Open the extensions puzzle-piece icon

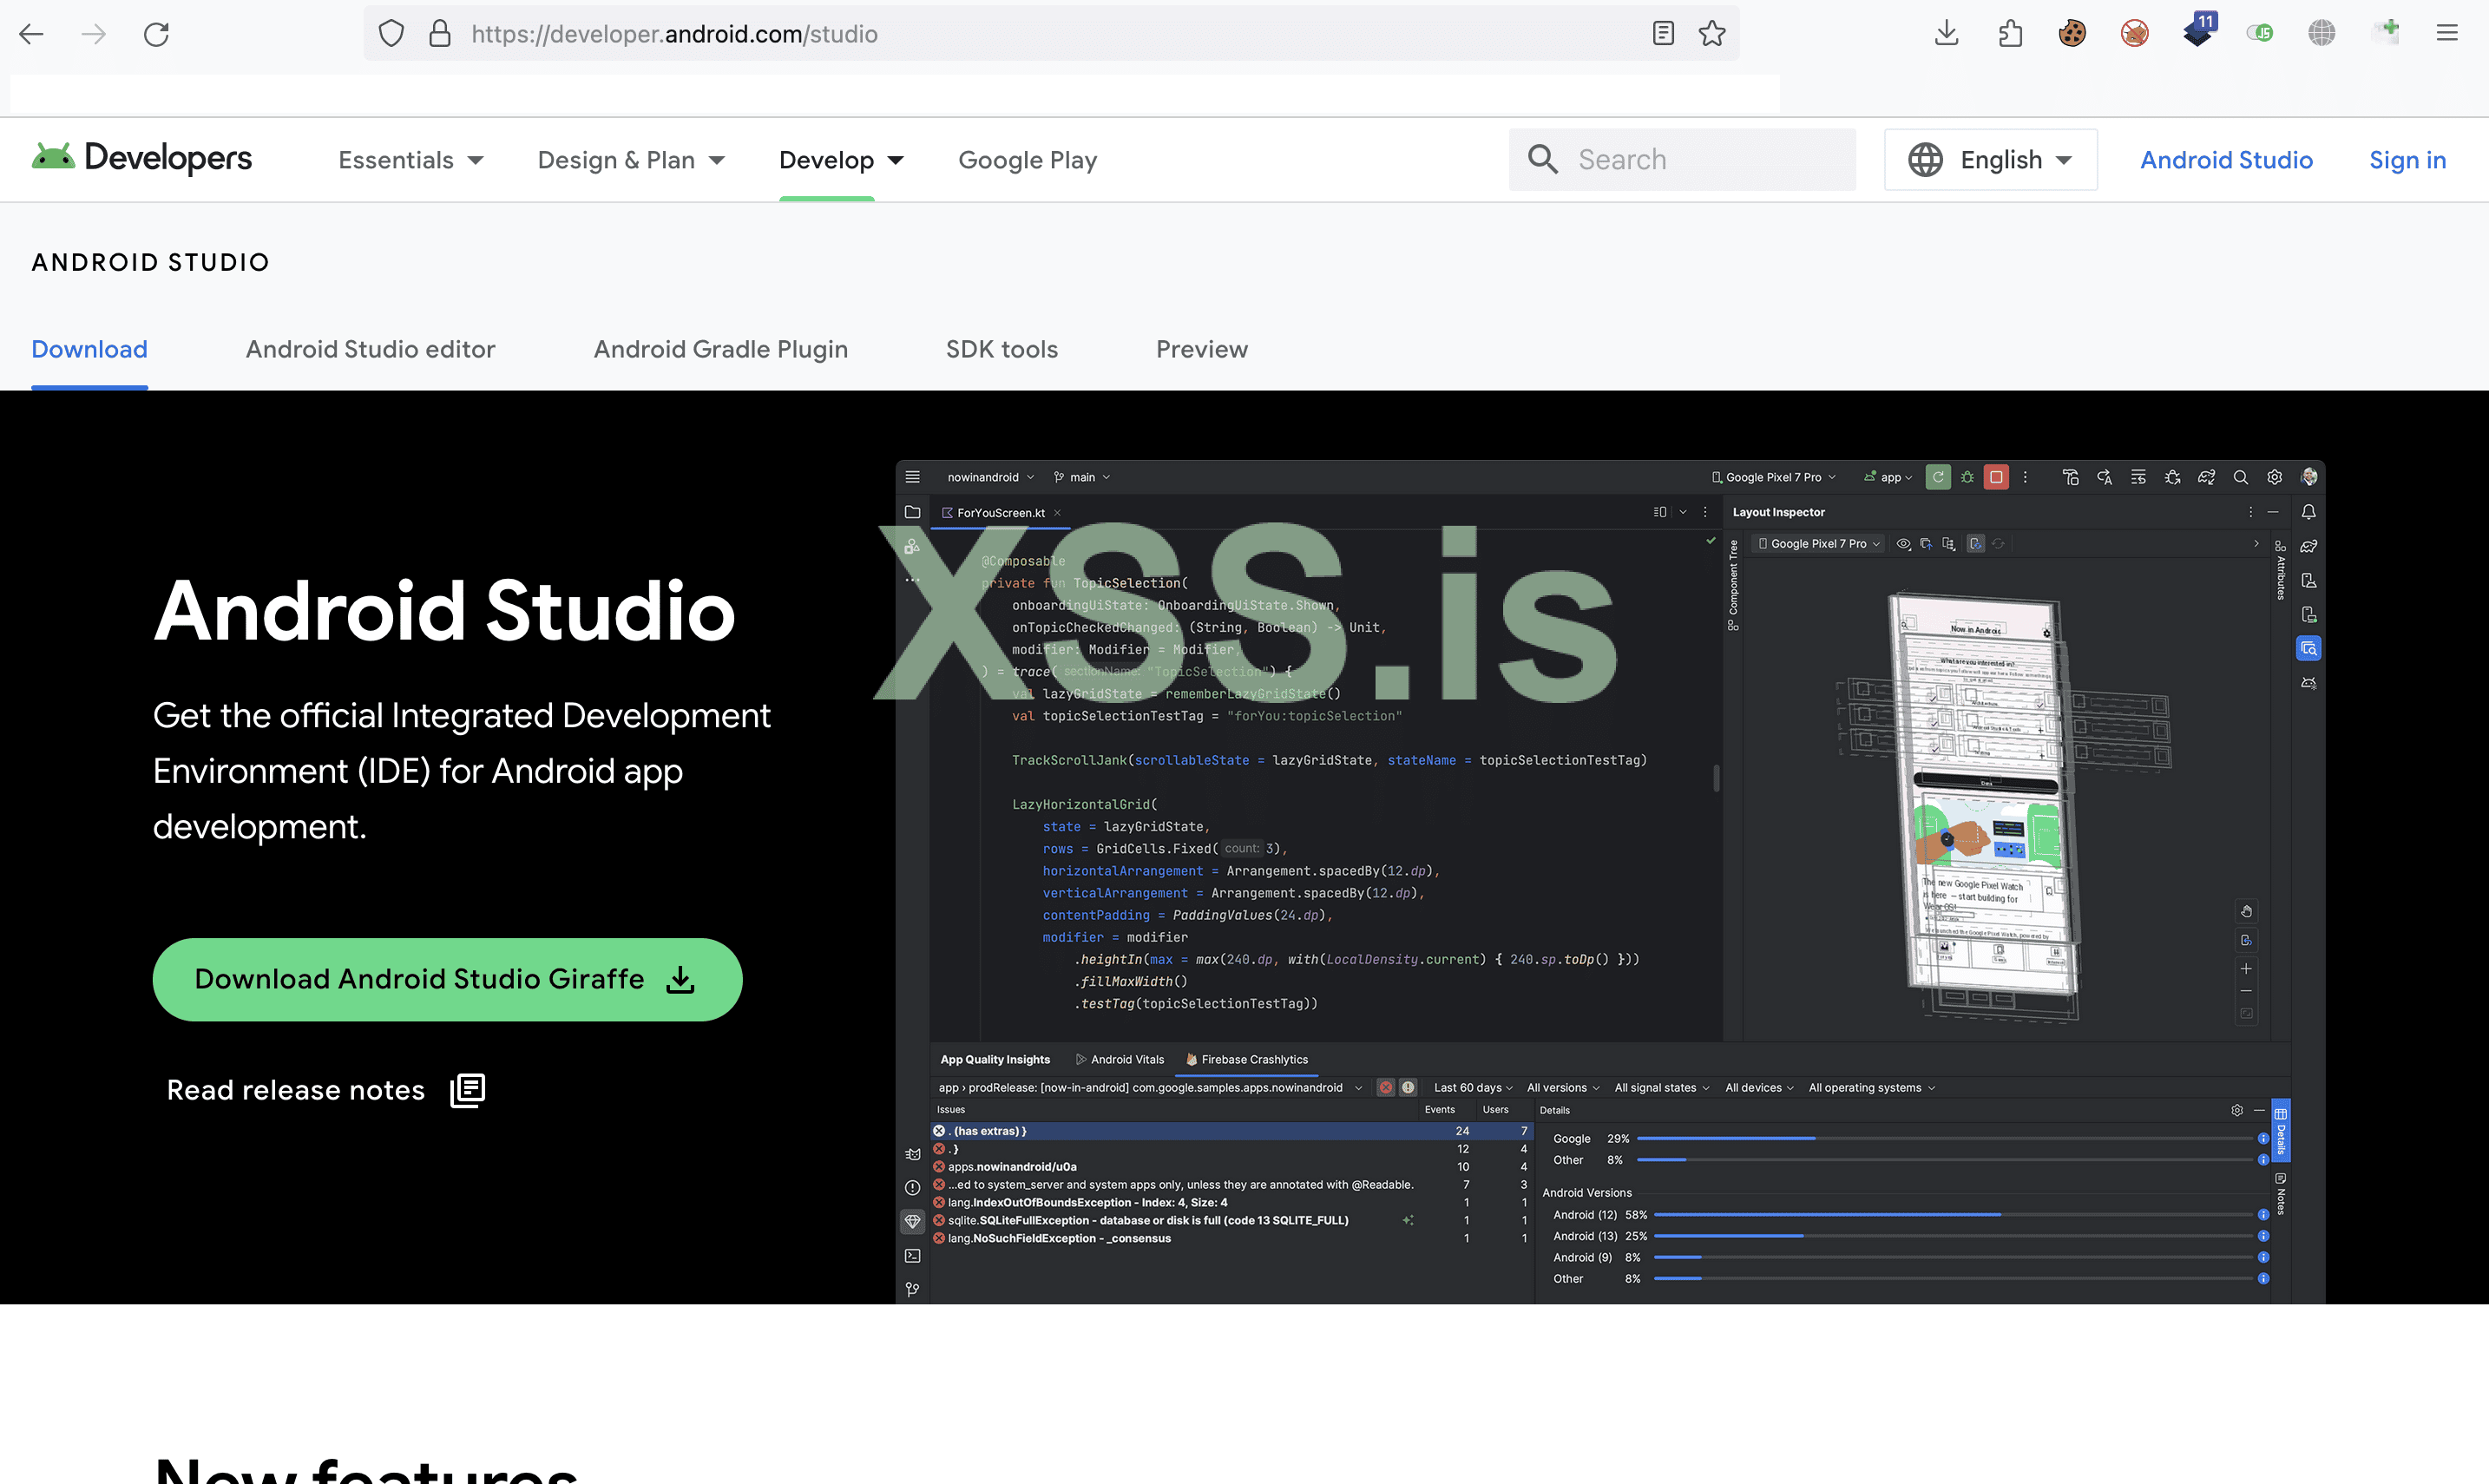pyautogui.click(x=2010, y=34)
